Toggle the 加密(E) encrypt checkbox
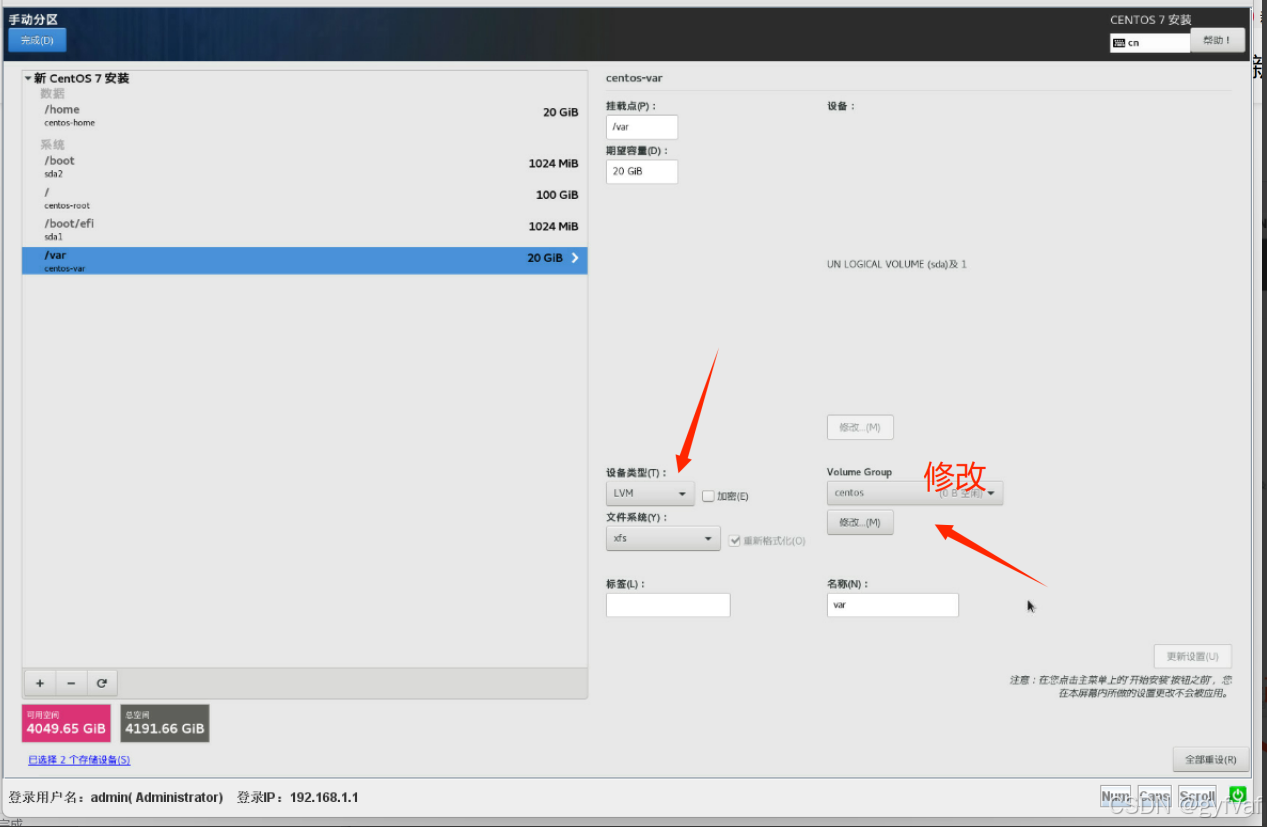Image resolution: width=1267 pixels, height=827 pixels. [708, 496]
